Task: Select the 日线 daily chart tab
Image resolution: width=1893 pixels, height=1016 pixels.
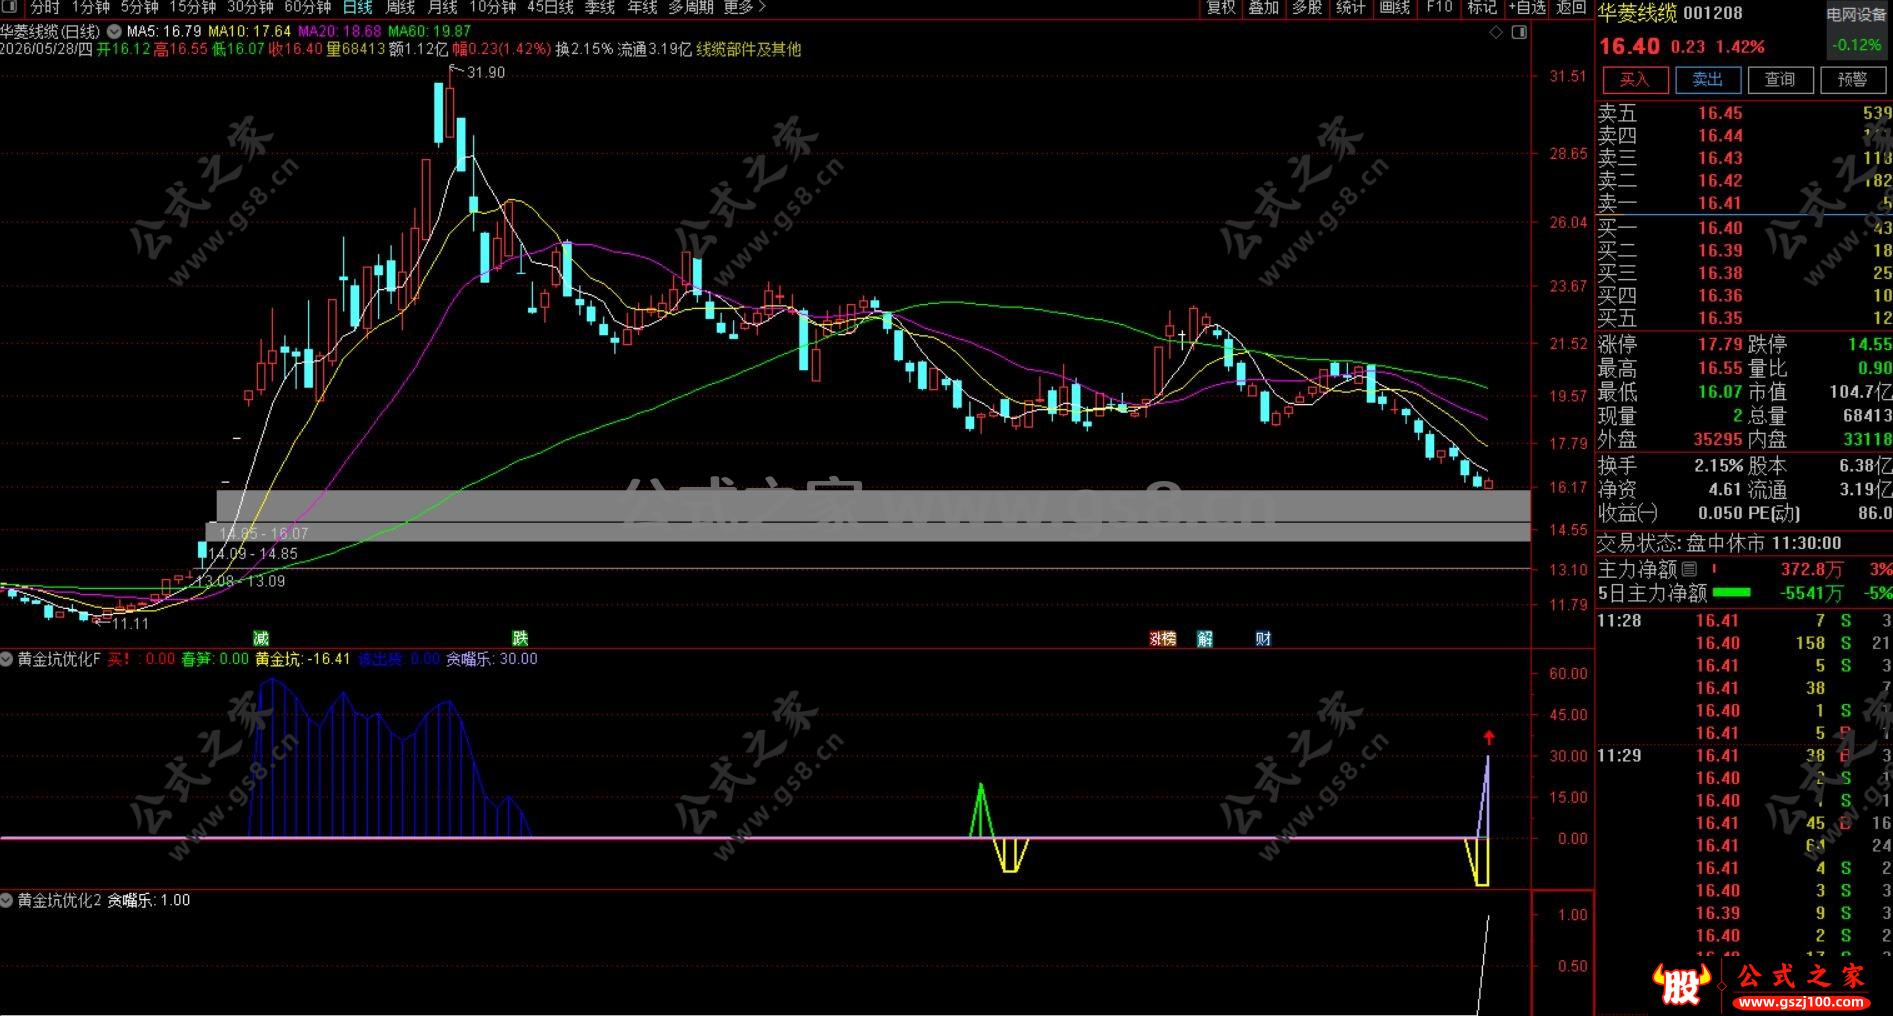Action: [x=357, y=8]
